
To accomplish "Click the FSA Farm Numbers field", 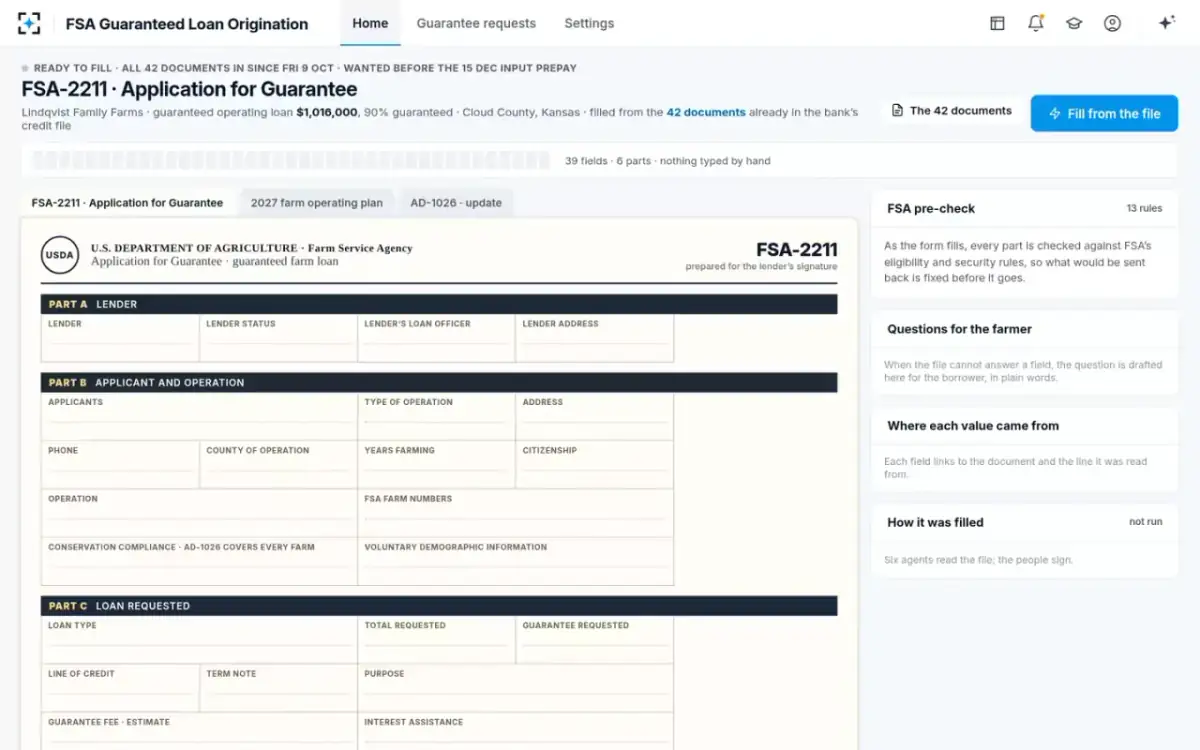I will pos(515,513).
